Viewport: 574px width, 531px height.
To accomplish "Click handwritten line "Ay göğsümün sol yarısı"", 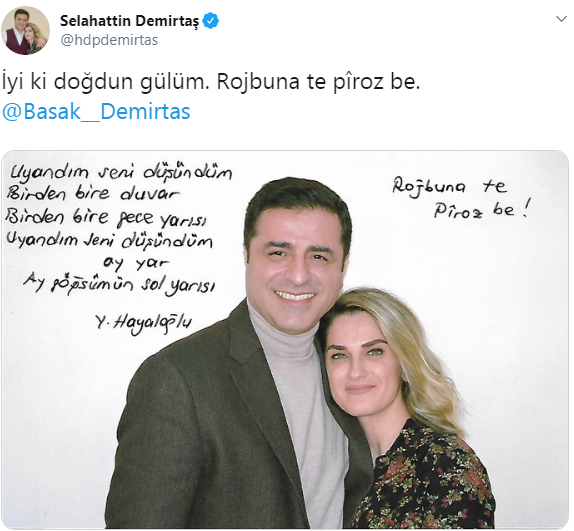I will [119, 286].
